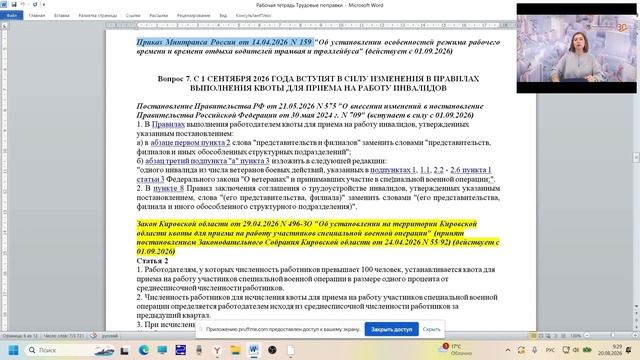Switch to the Ссылки ribbon tab

(133, 16)
